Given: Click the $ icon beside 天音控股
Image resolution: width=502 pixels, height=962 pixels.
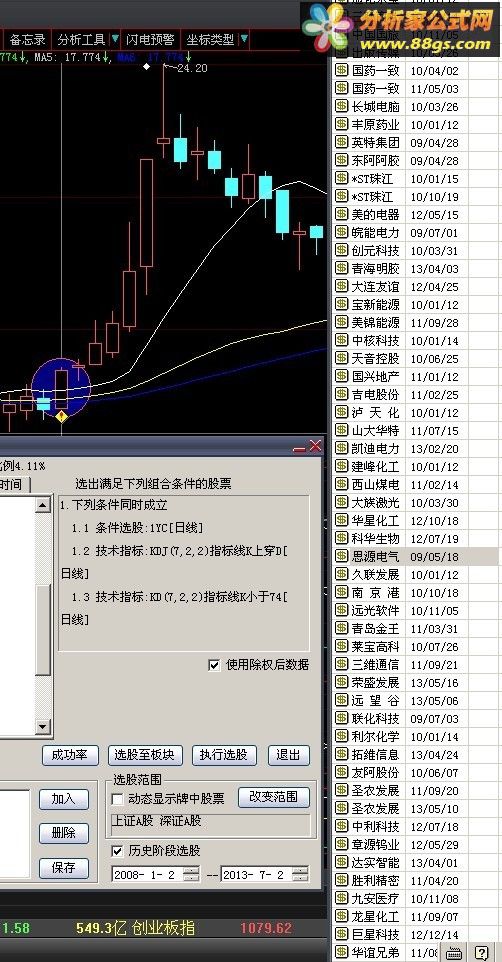Looking at the screenshot, I should click(341, 358).
